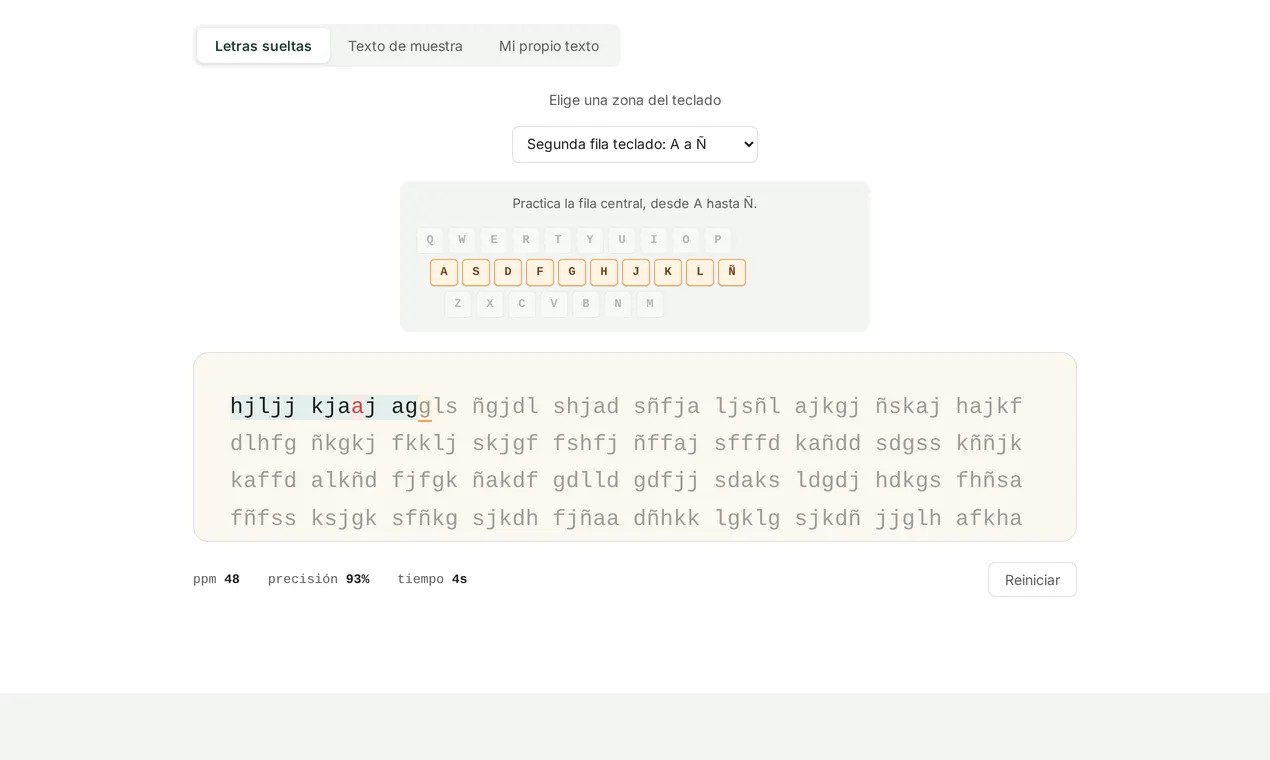
Task: Click the W key on keyboard diagram
Action: [x=462, y=240]
